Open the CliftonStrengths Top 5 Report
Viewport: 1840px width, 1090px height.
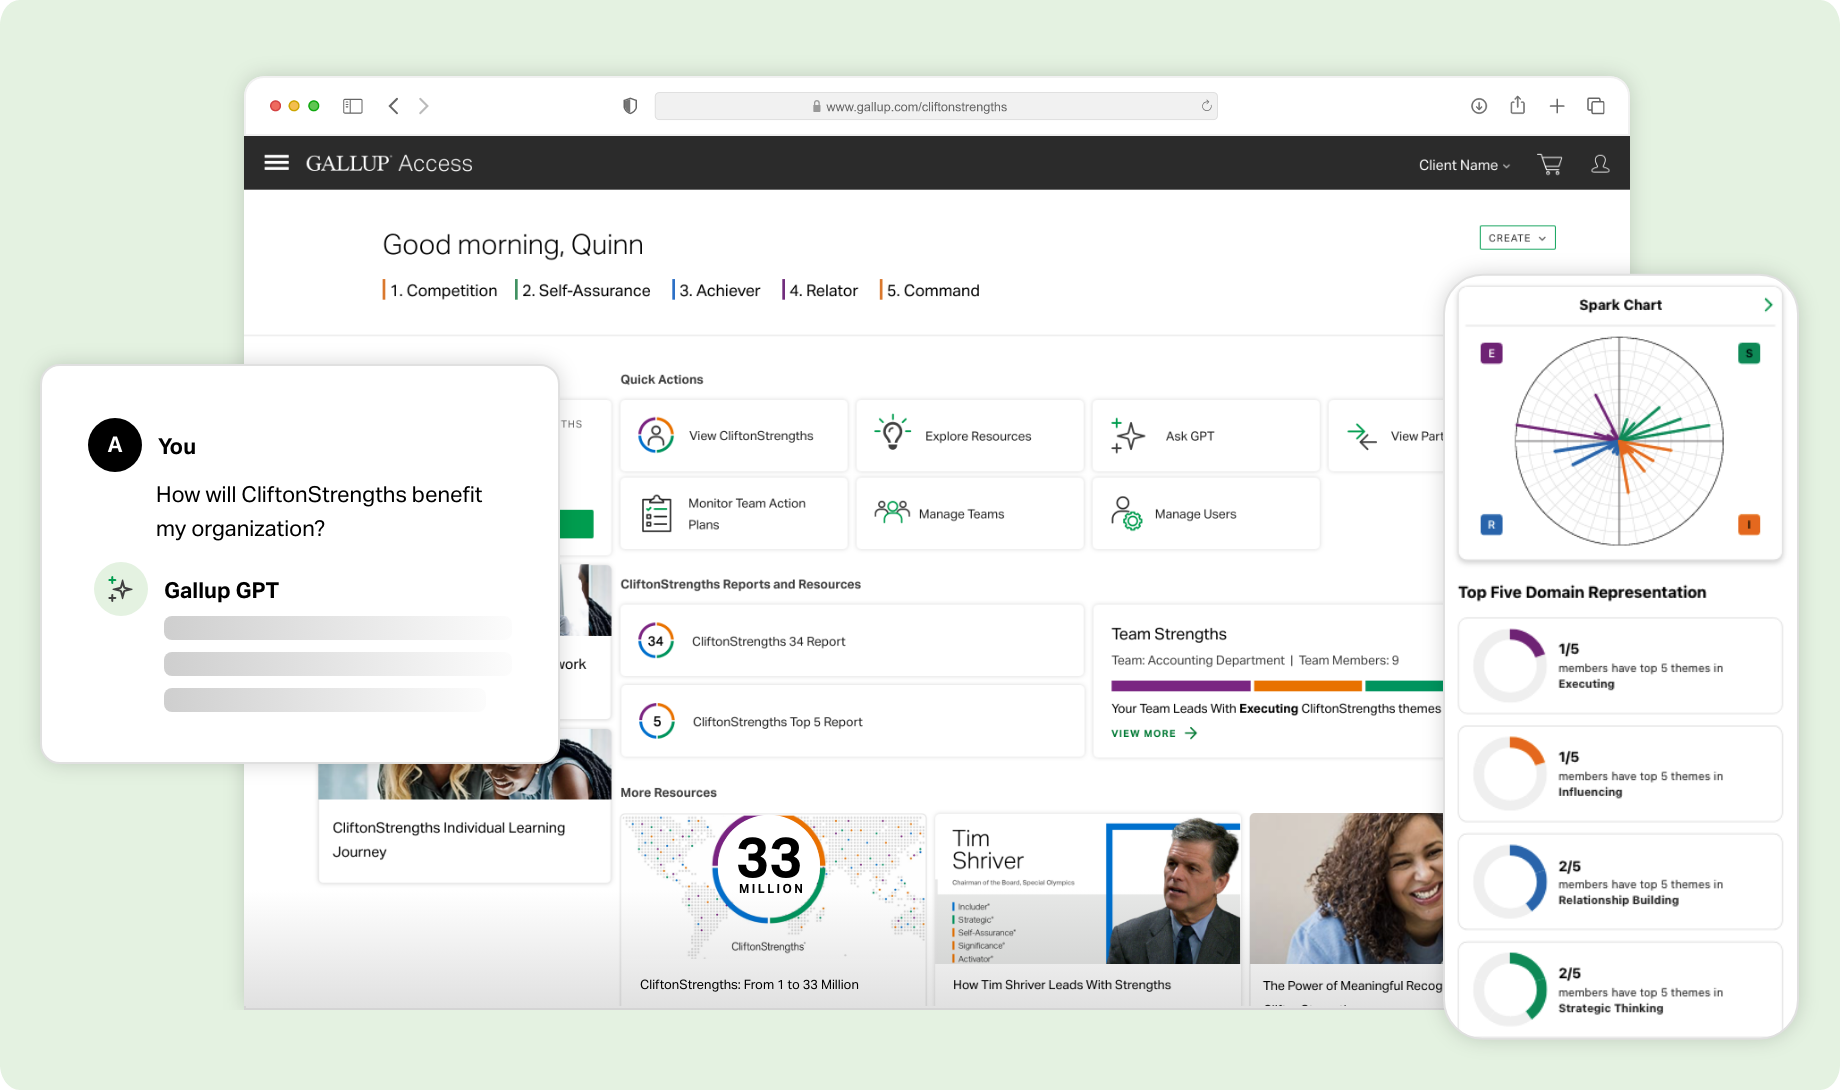[x=852, y=721]
